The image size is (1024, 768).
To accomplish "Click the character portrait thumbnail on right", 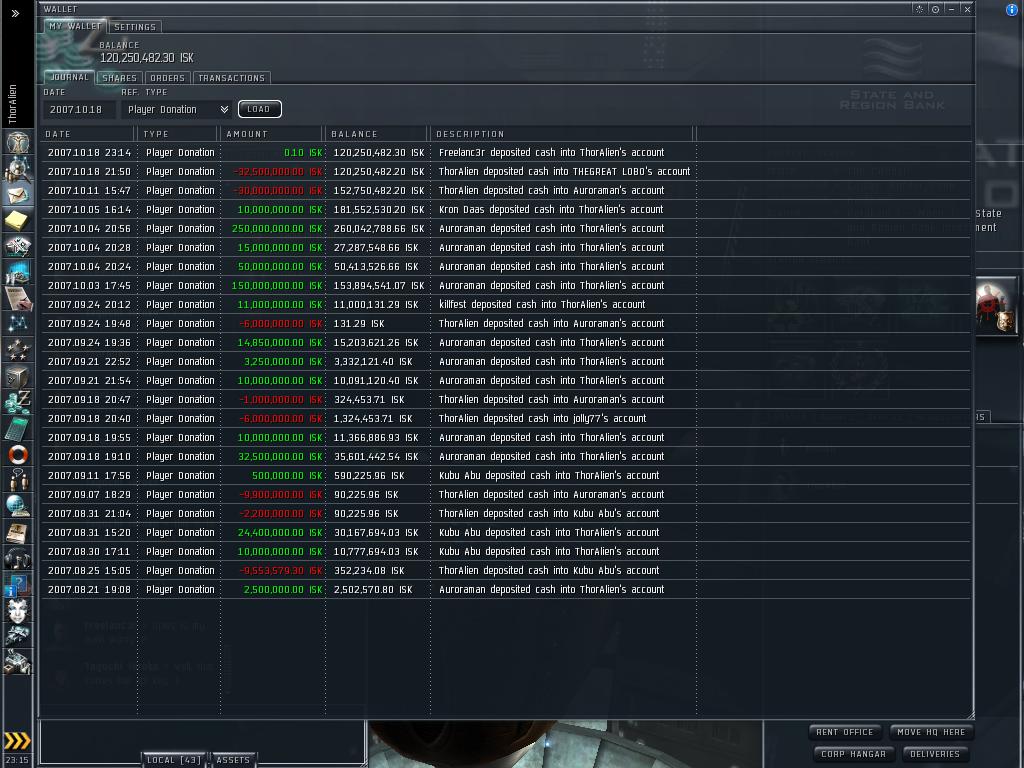I will 995,307.
